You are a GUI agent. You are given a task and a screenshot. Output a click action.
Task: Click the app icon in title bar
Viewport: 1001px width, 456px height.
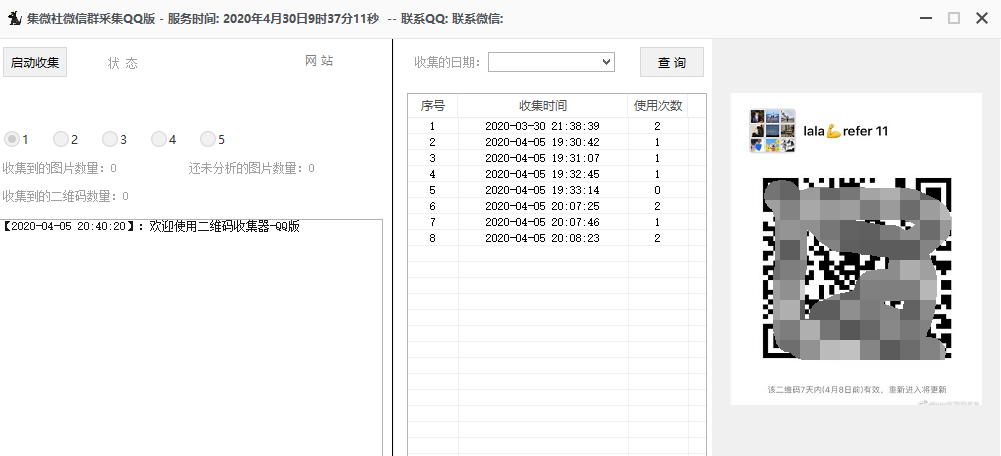tap(15, 18)
